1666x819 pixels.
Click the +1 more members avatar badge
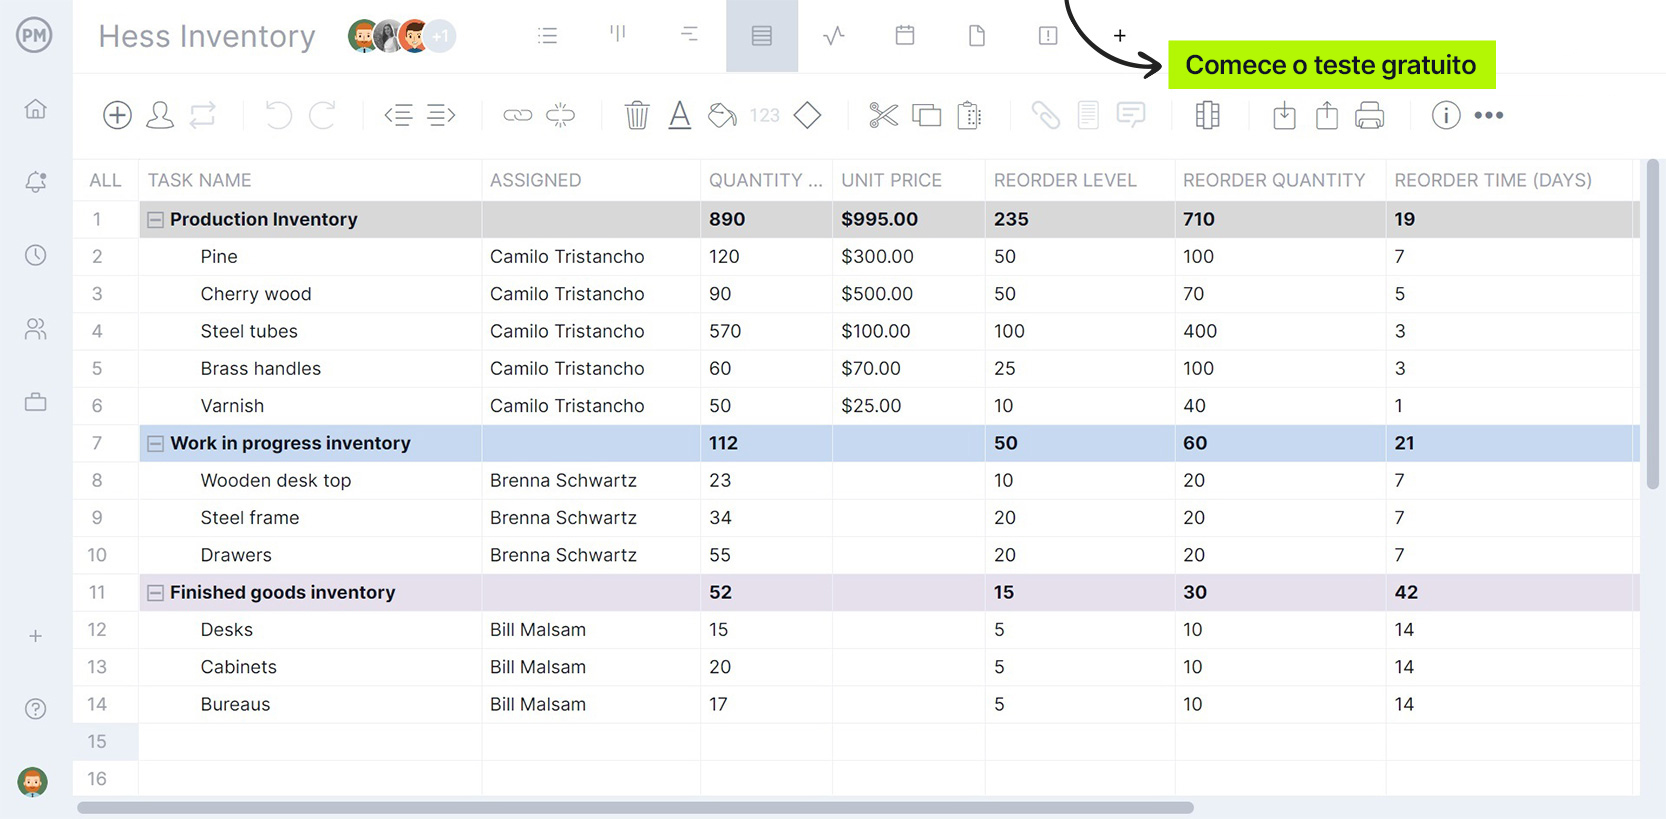(440, 36)
